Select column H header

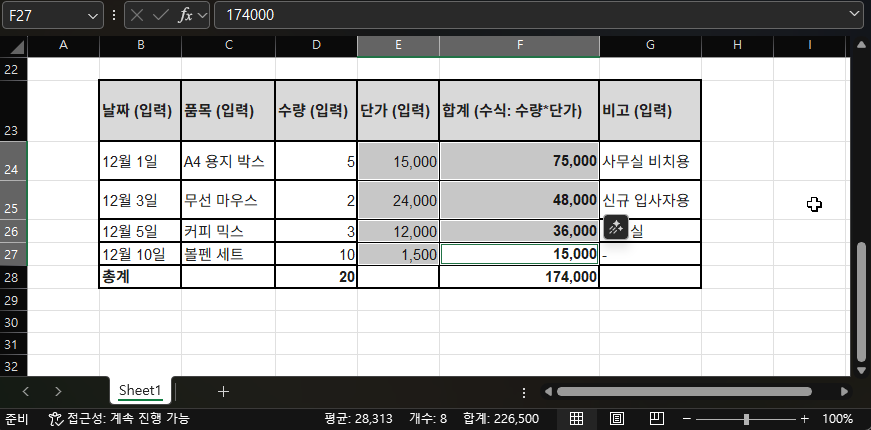click(x=737, y=46)
